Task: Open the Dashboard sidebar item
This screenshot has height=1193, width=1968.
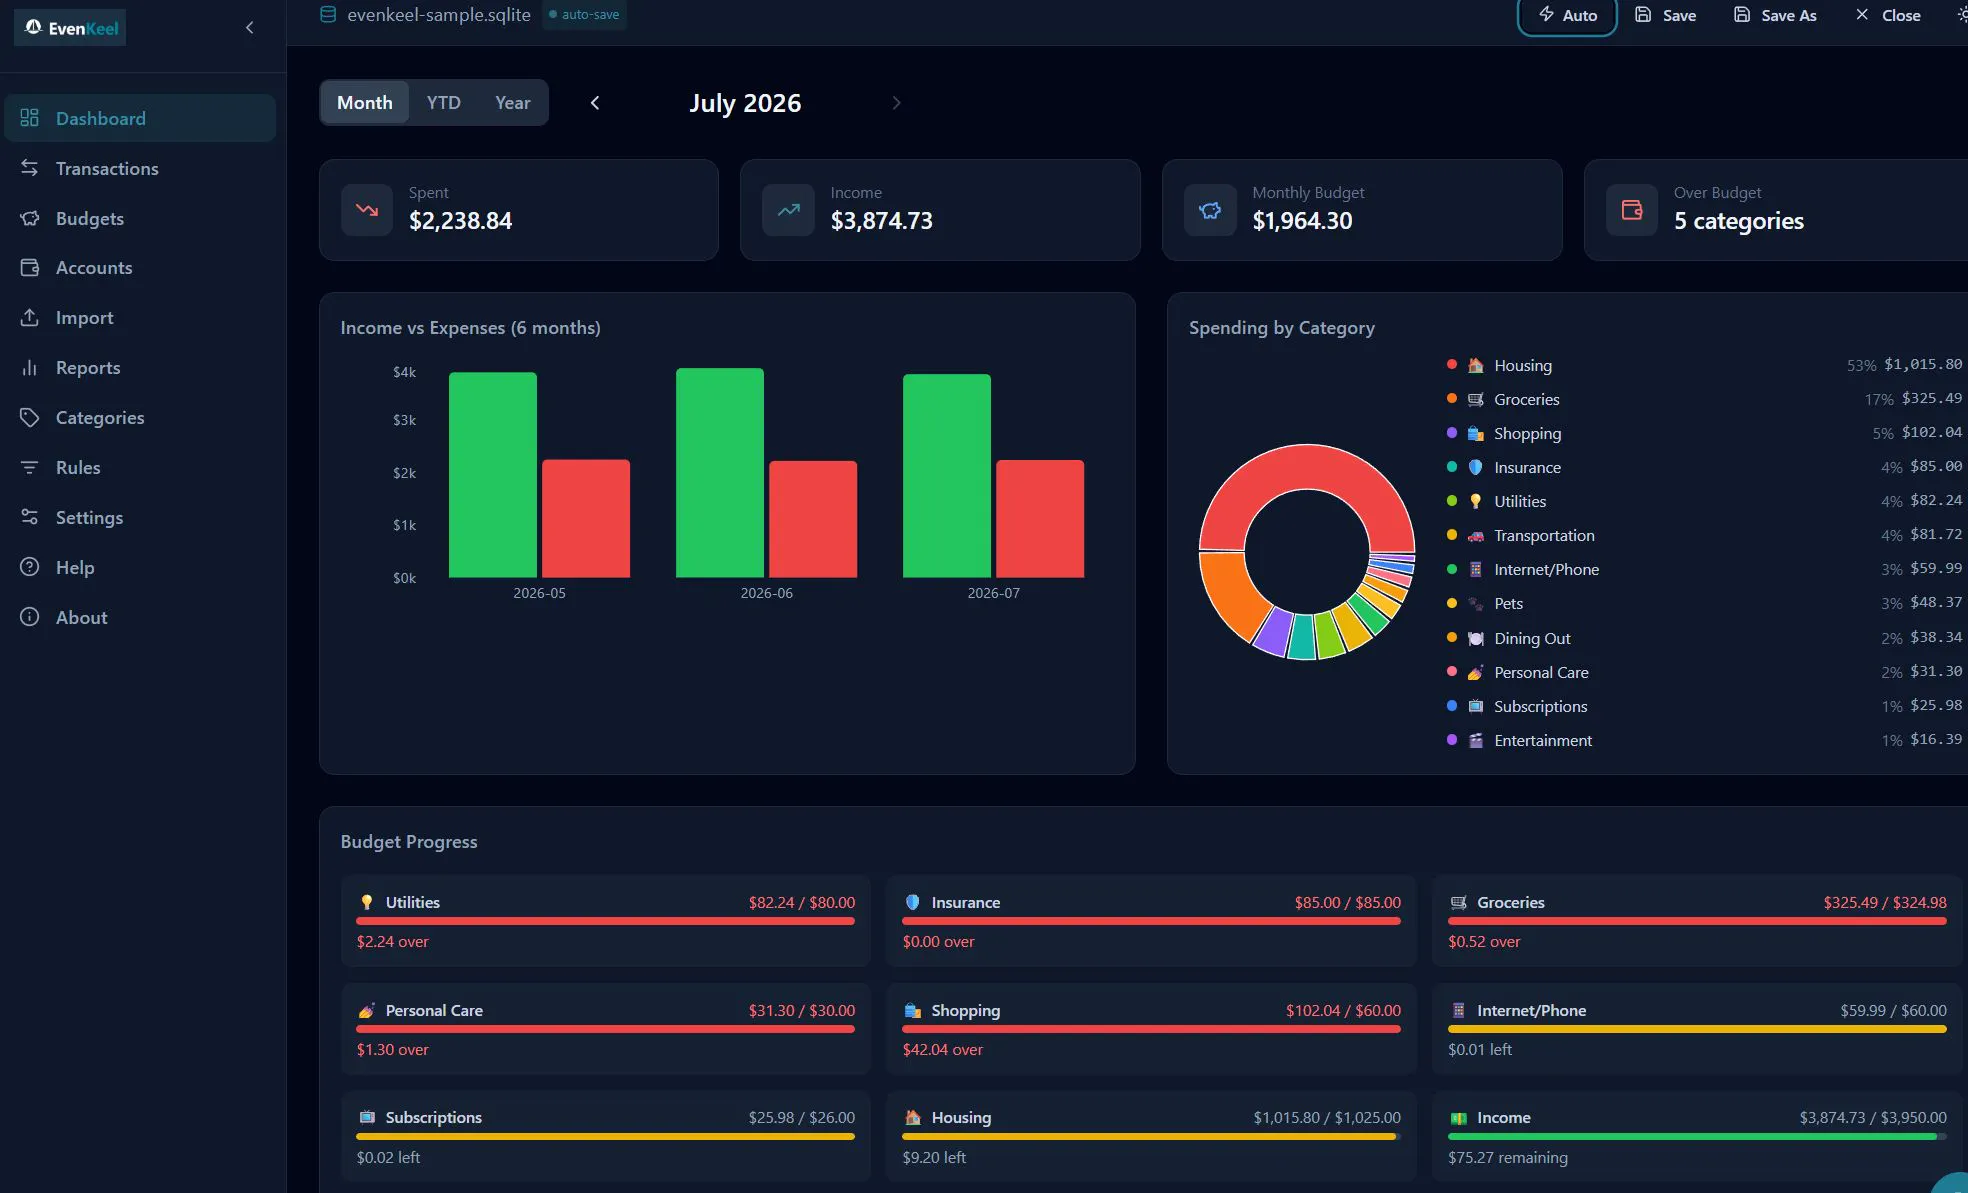Action: coord(140,118)
